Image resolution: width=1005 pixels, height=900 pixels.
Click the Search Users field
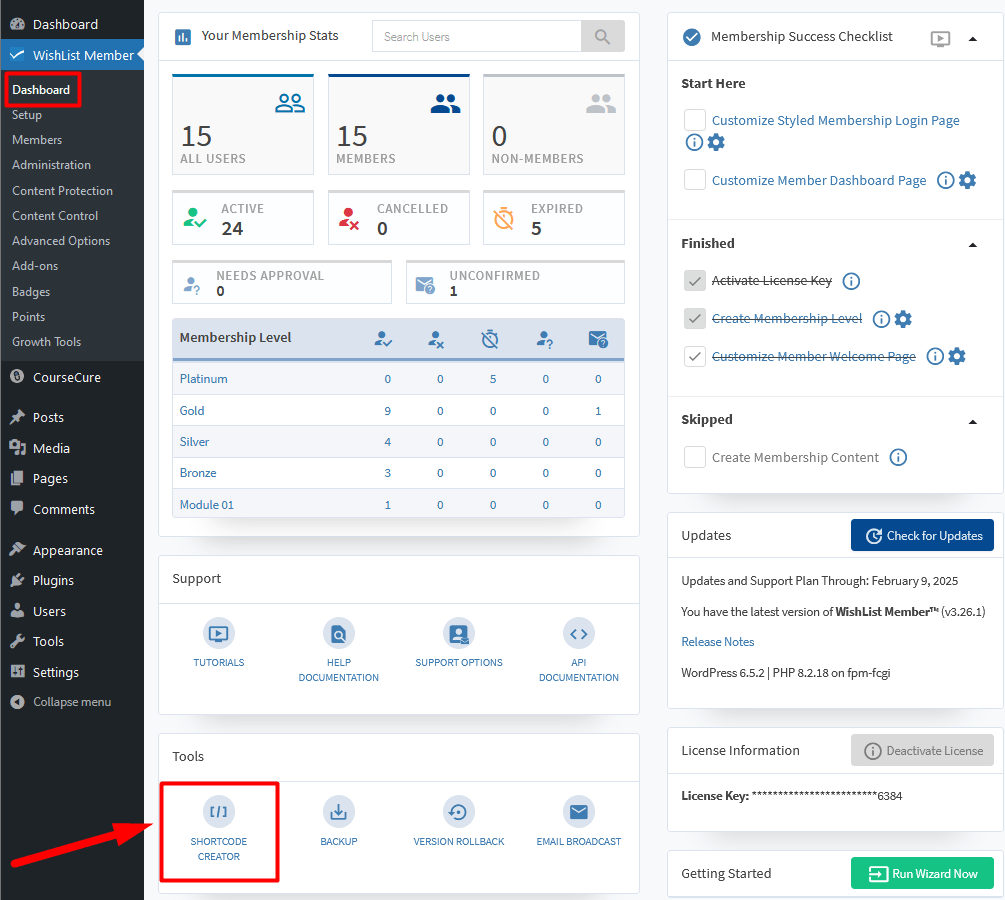477,37
